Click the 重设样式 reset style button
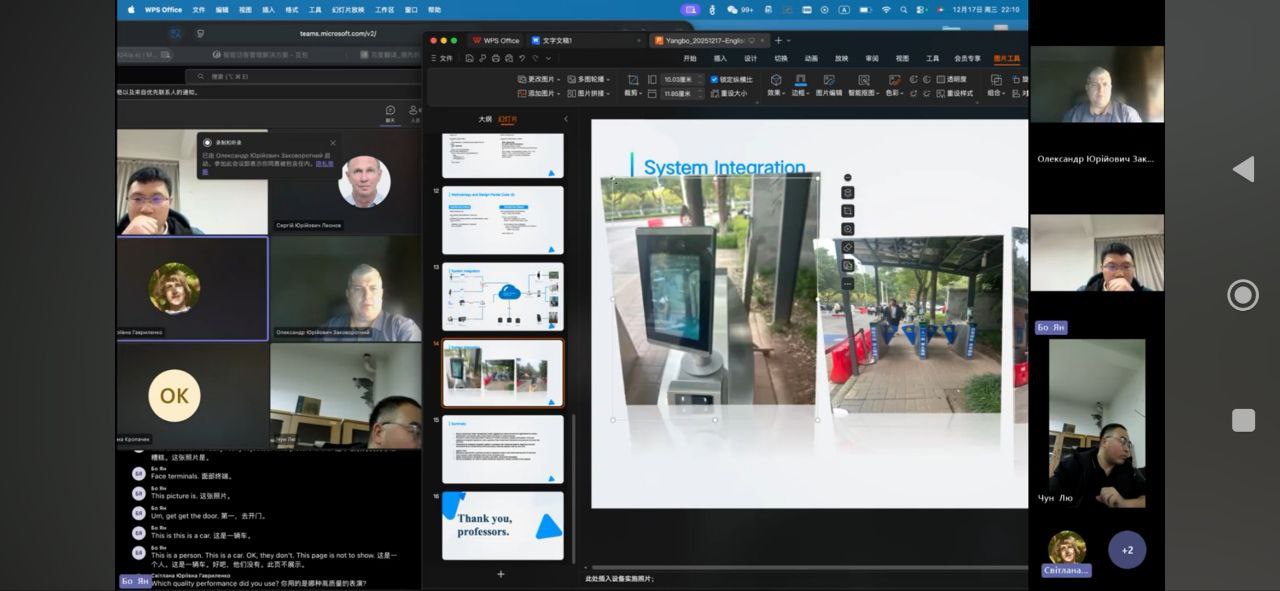The image size is (1280, 591). pos(957,93)
